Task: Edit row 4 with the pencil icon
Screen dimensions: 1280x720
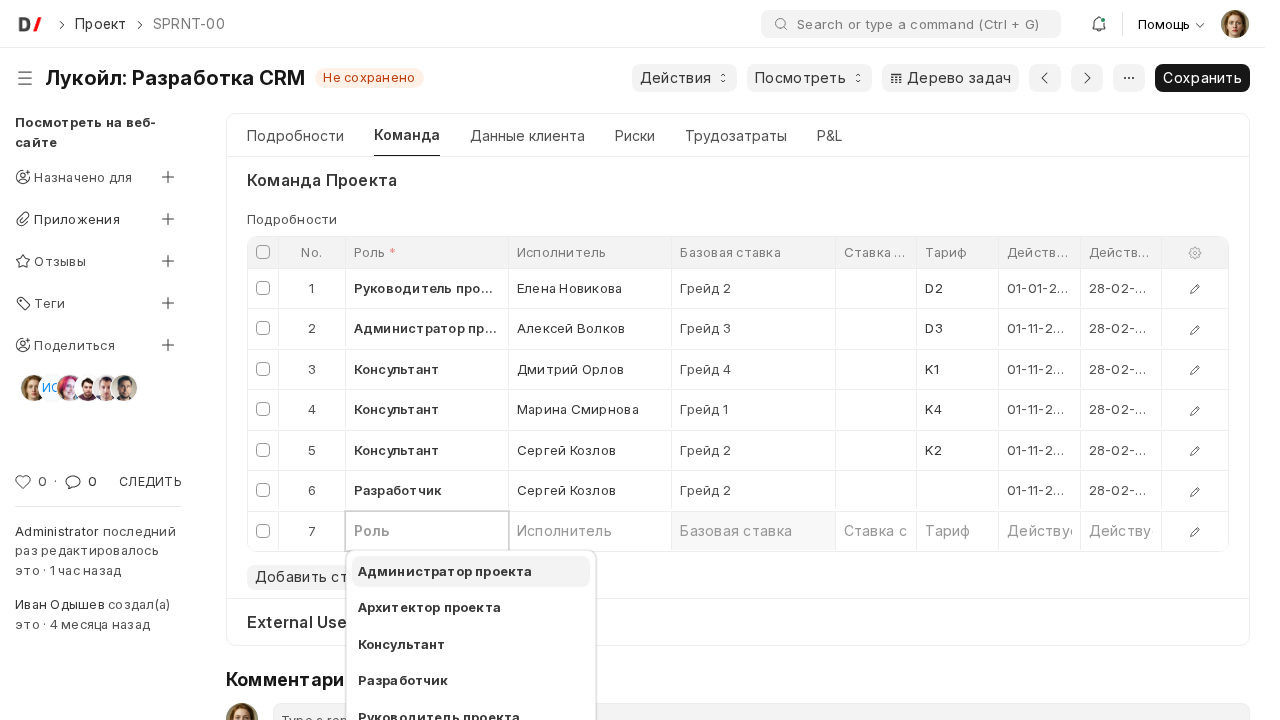Action: click(1195, 410)
